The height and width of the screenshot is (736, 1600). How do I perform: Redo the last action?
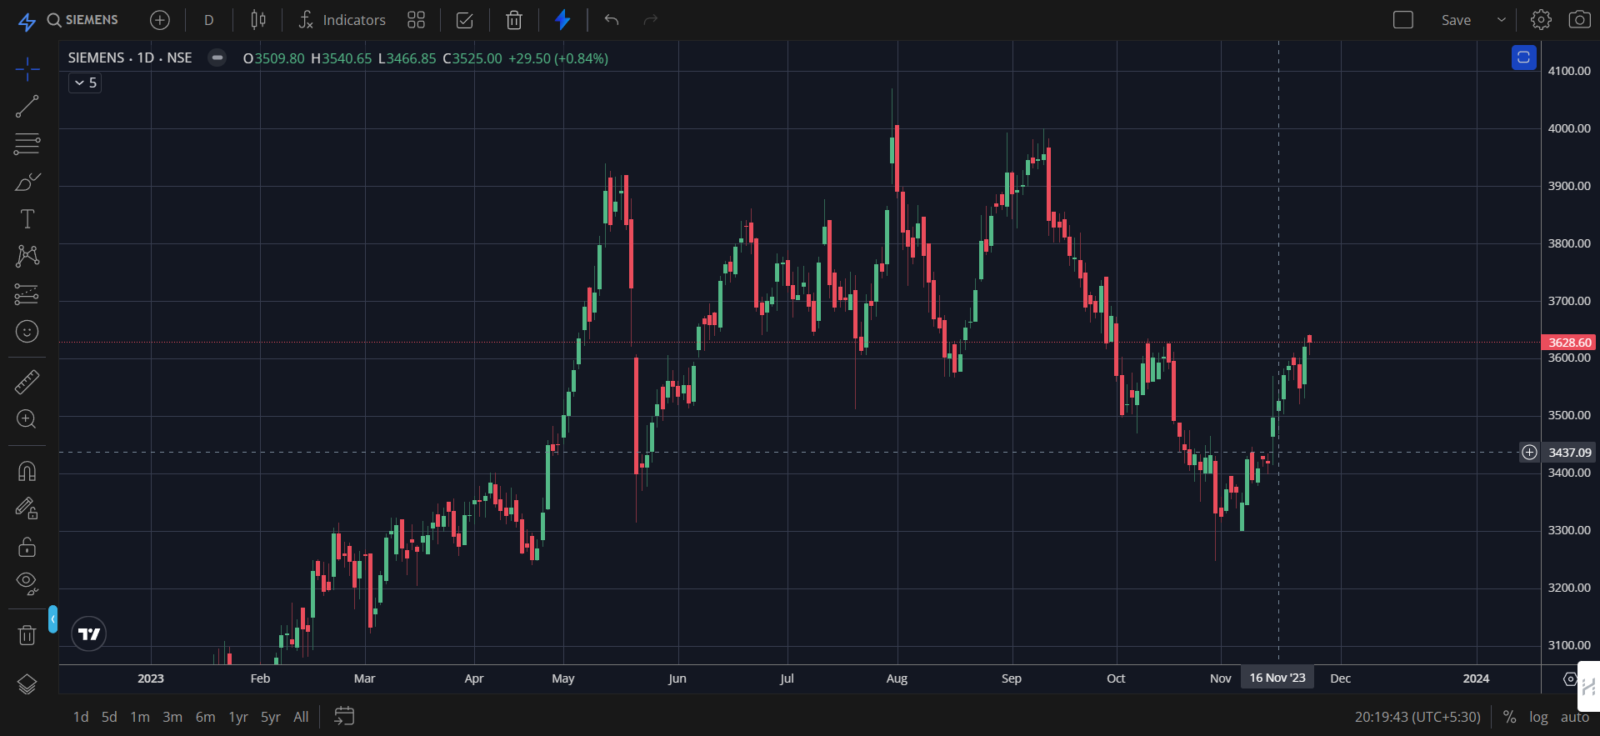pos(651,20)
